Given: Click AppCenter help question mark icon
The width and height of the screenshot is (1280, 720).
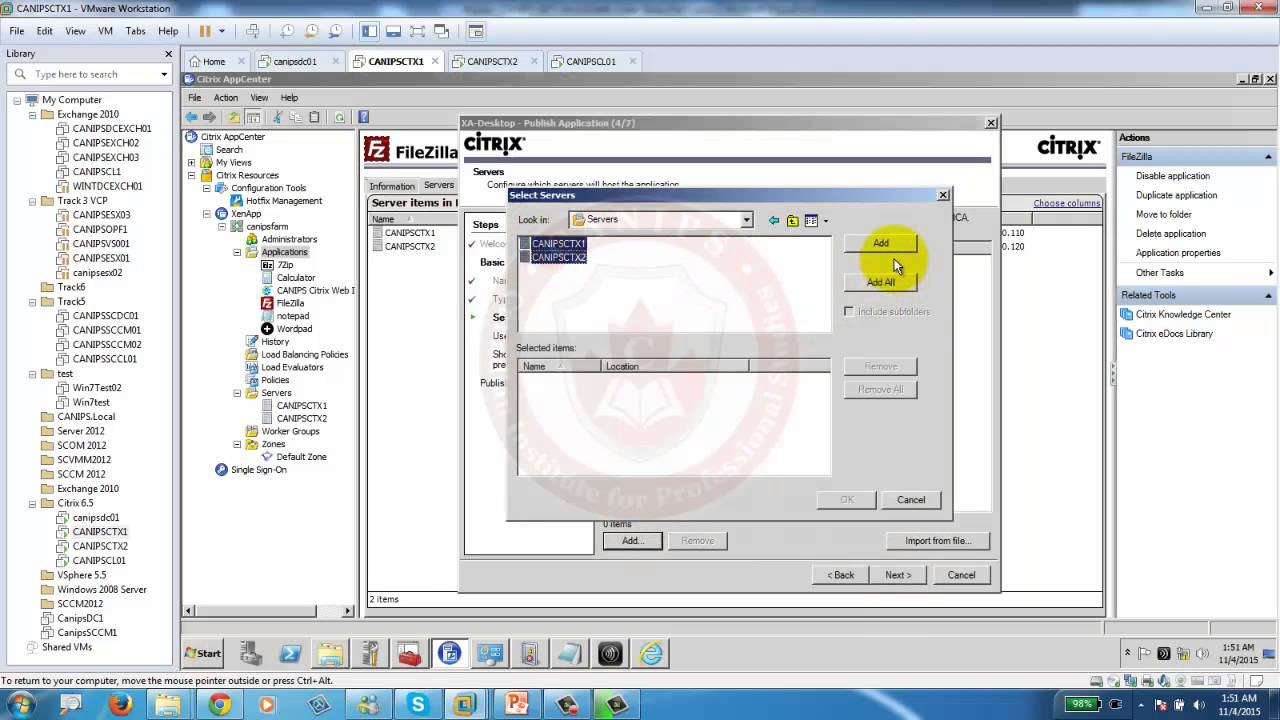Looking at the screenshot, I should point(364,117).
